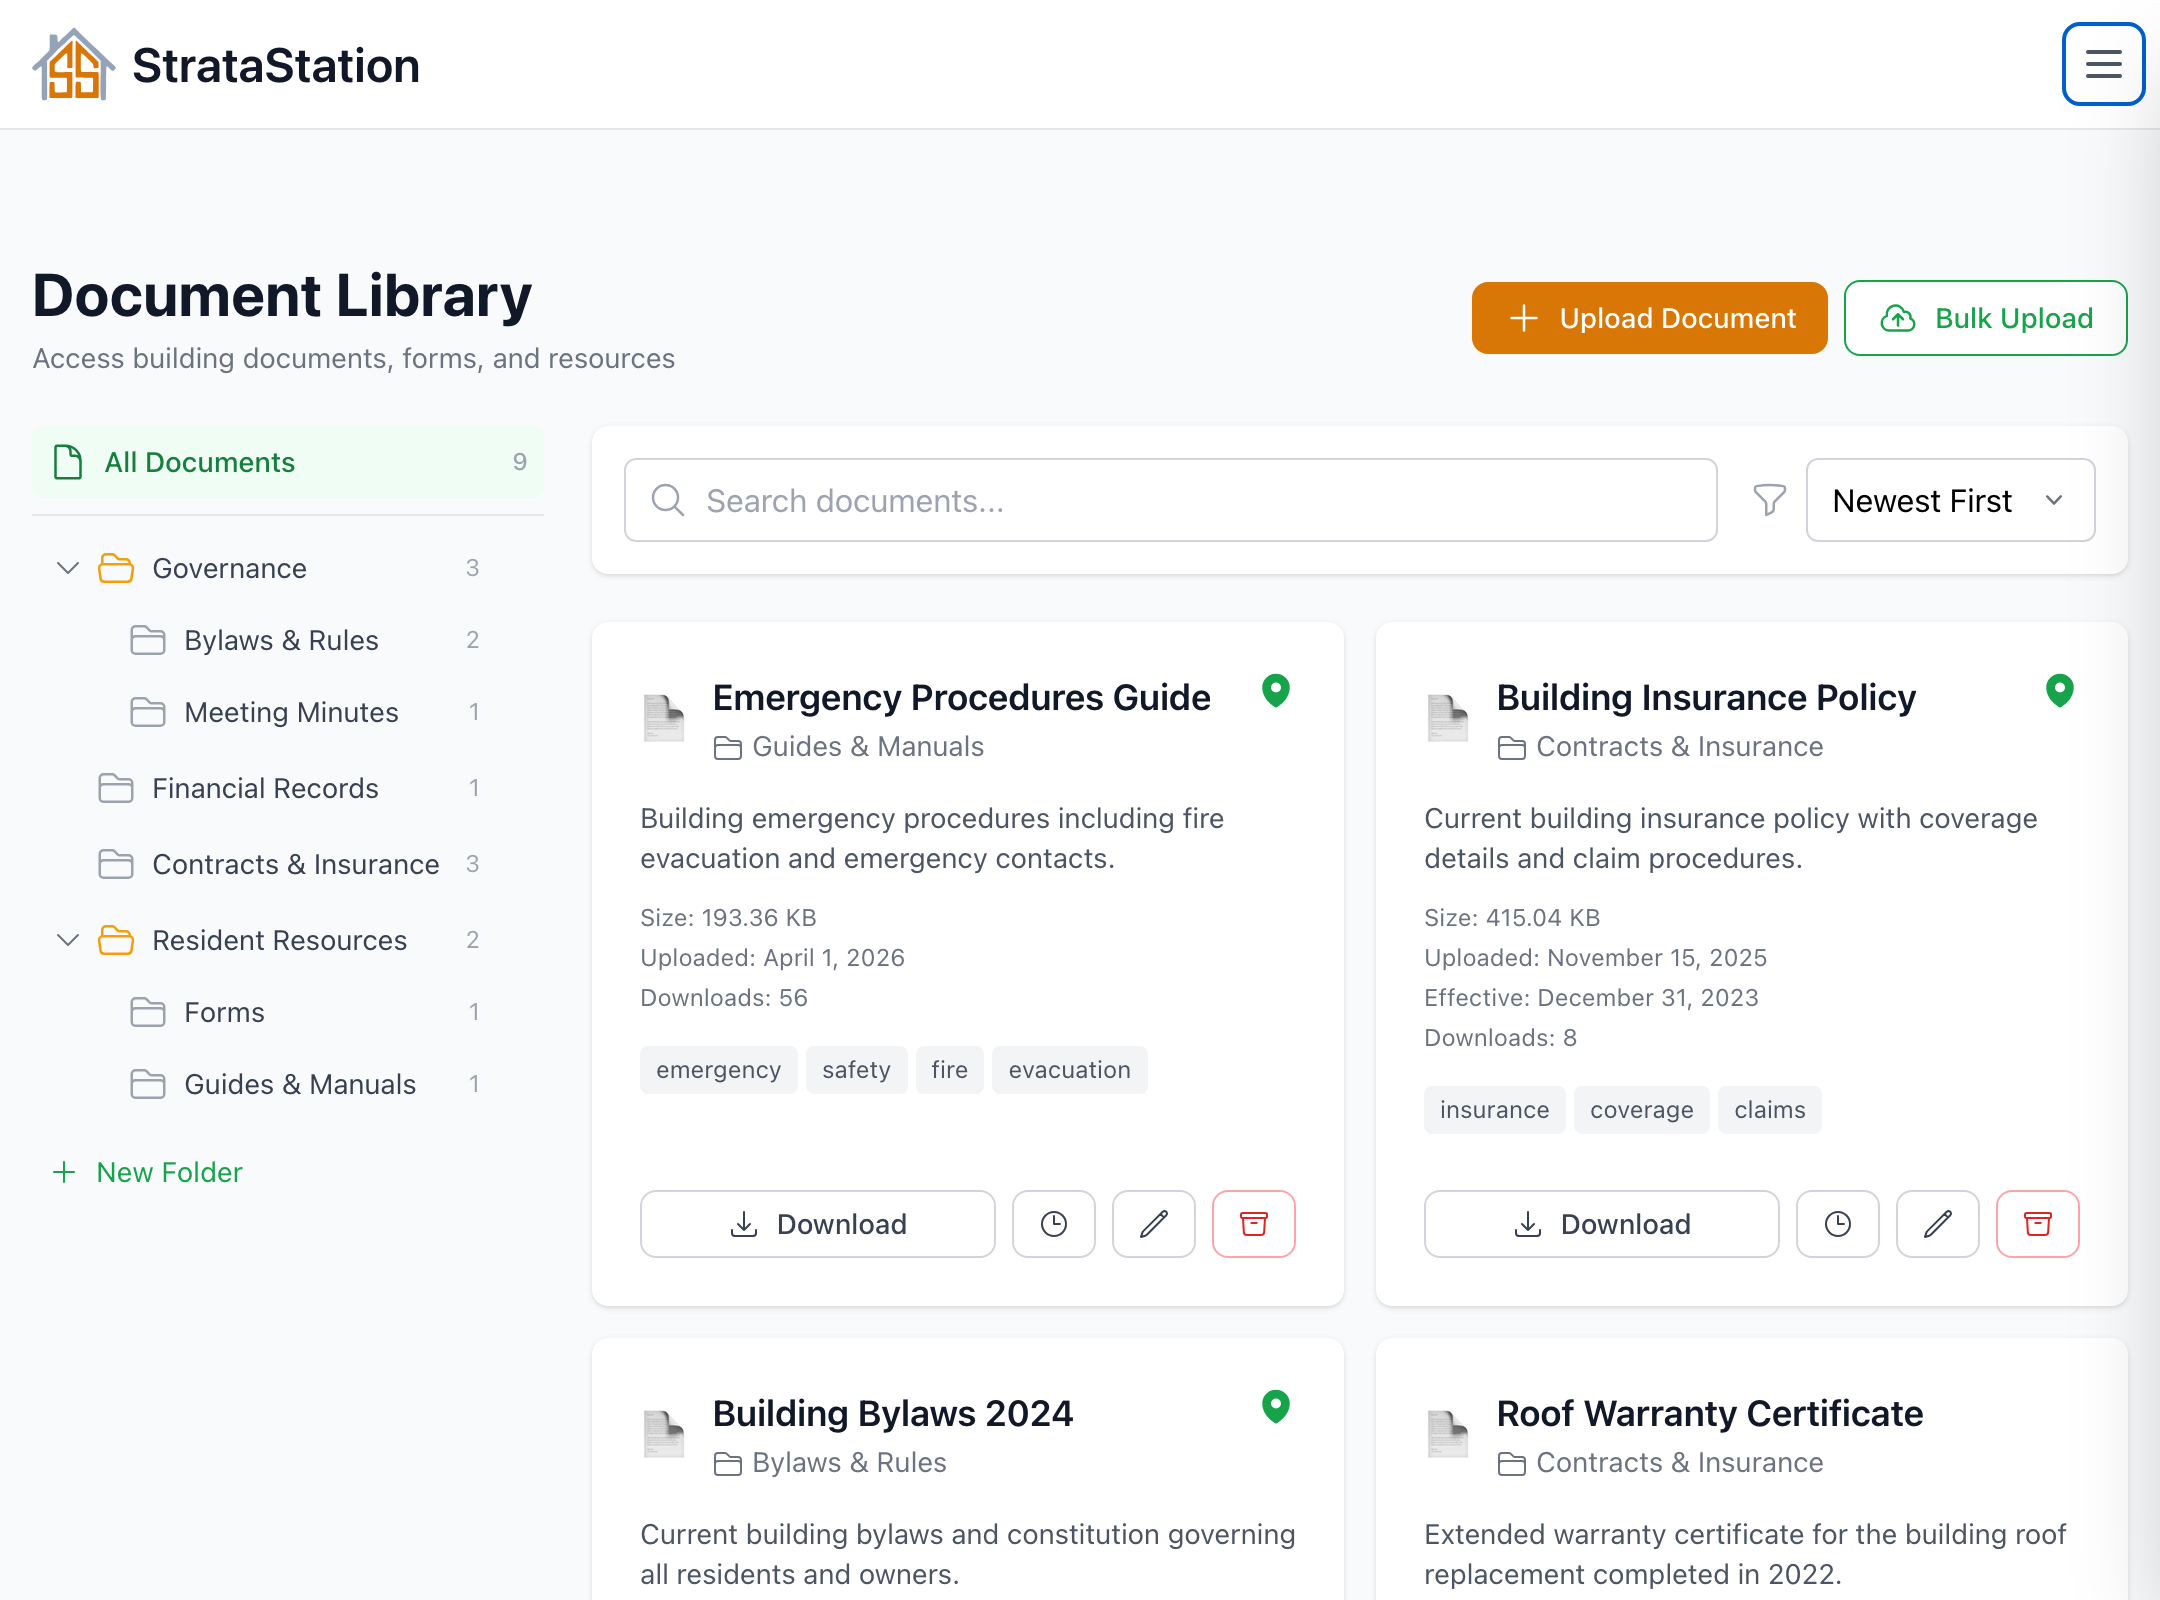The width and height of the screenshot is (2160, 1600).
Task: Open the hamburger menu button
Action: 2103,64
